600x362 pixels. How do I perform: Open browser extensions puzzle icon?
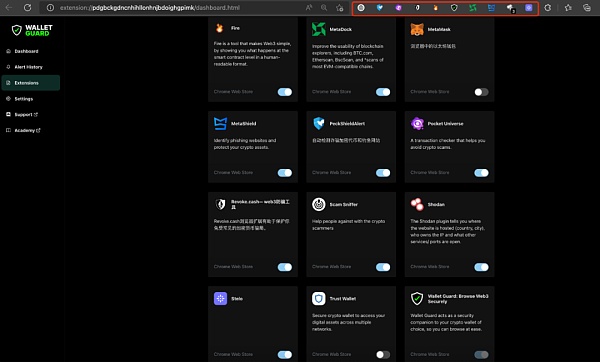pos(548,8)
